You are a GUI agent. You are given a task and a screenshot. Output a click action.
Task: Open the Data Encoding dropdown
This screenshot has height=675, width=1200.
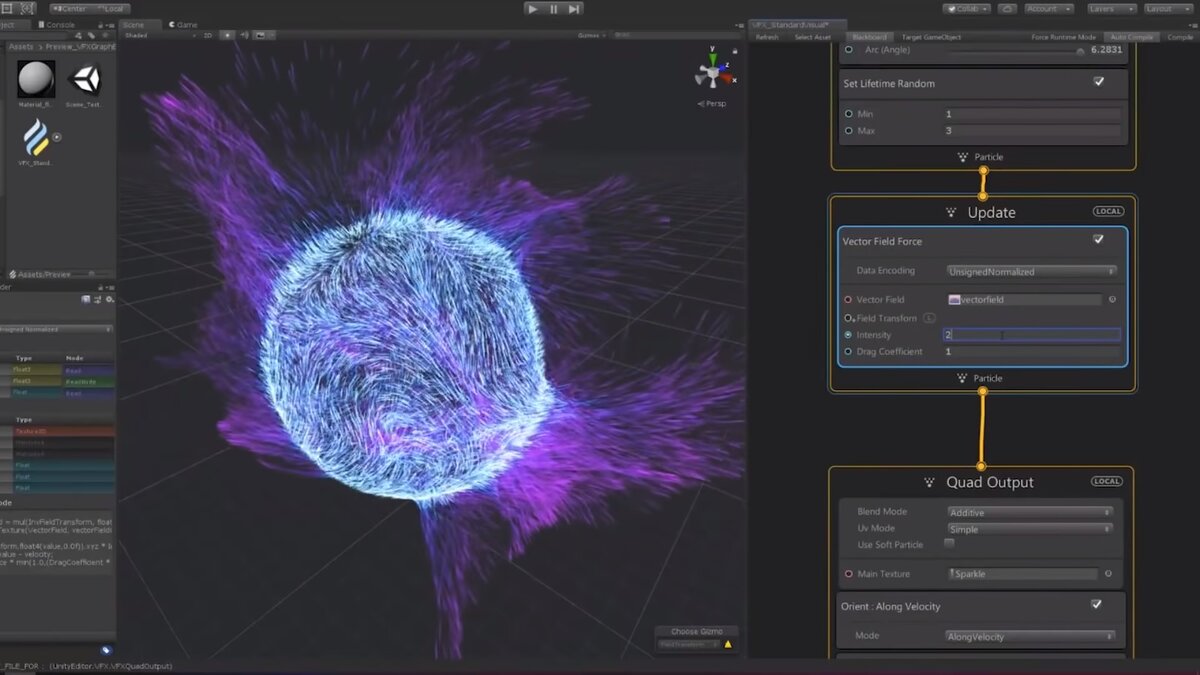point(1031,271)
